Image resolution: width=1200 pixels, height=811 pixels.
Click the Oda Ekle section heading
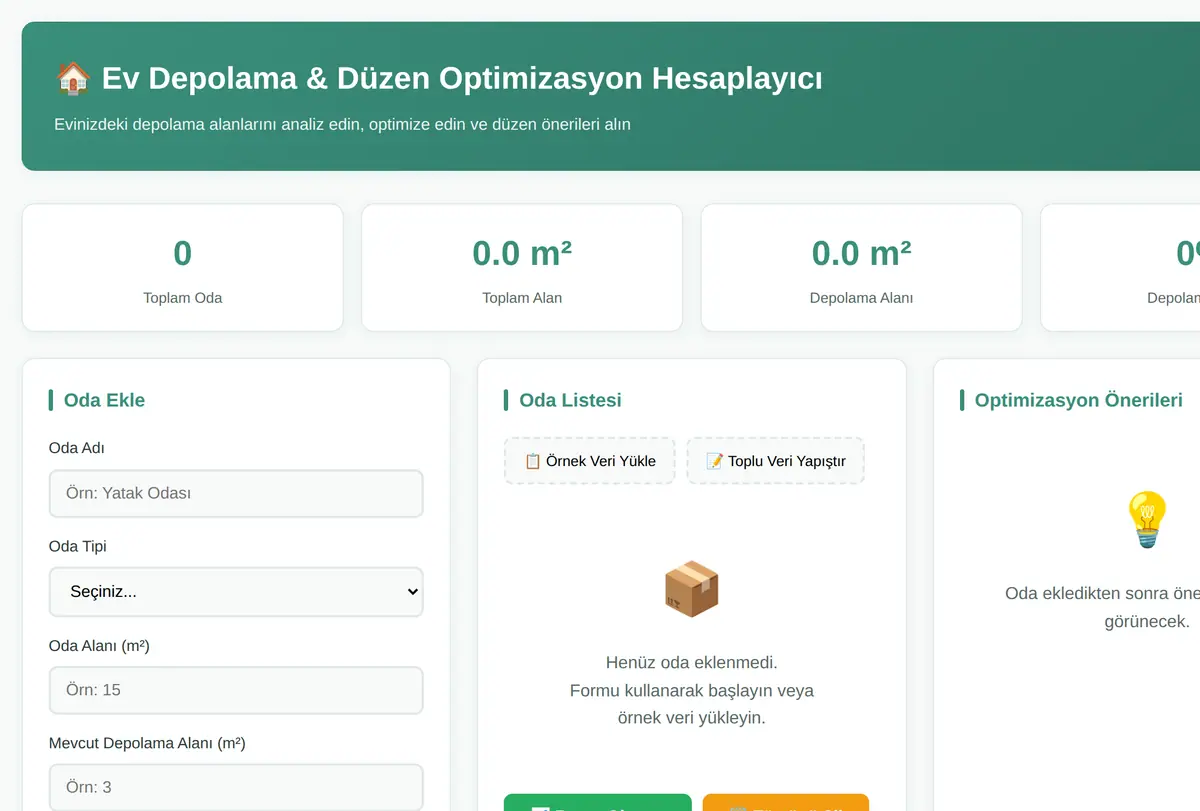coord(104,400)
